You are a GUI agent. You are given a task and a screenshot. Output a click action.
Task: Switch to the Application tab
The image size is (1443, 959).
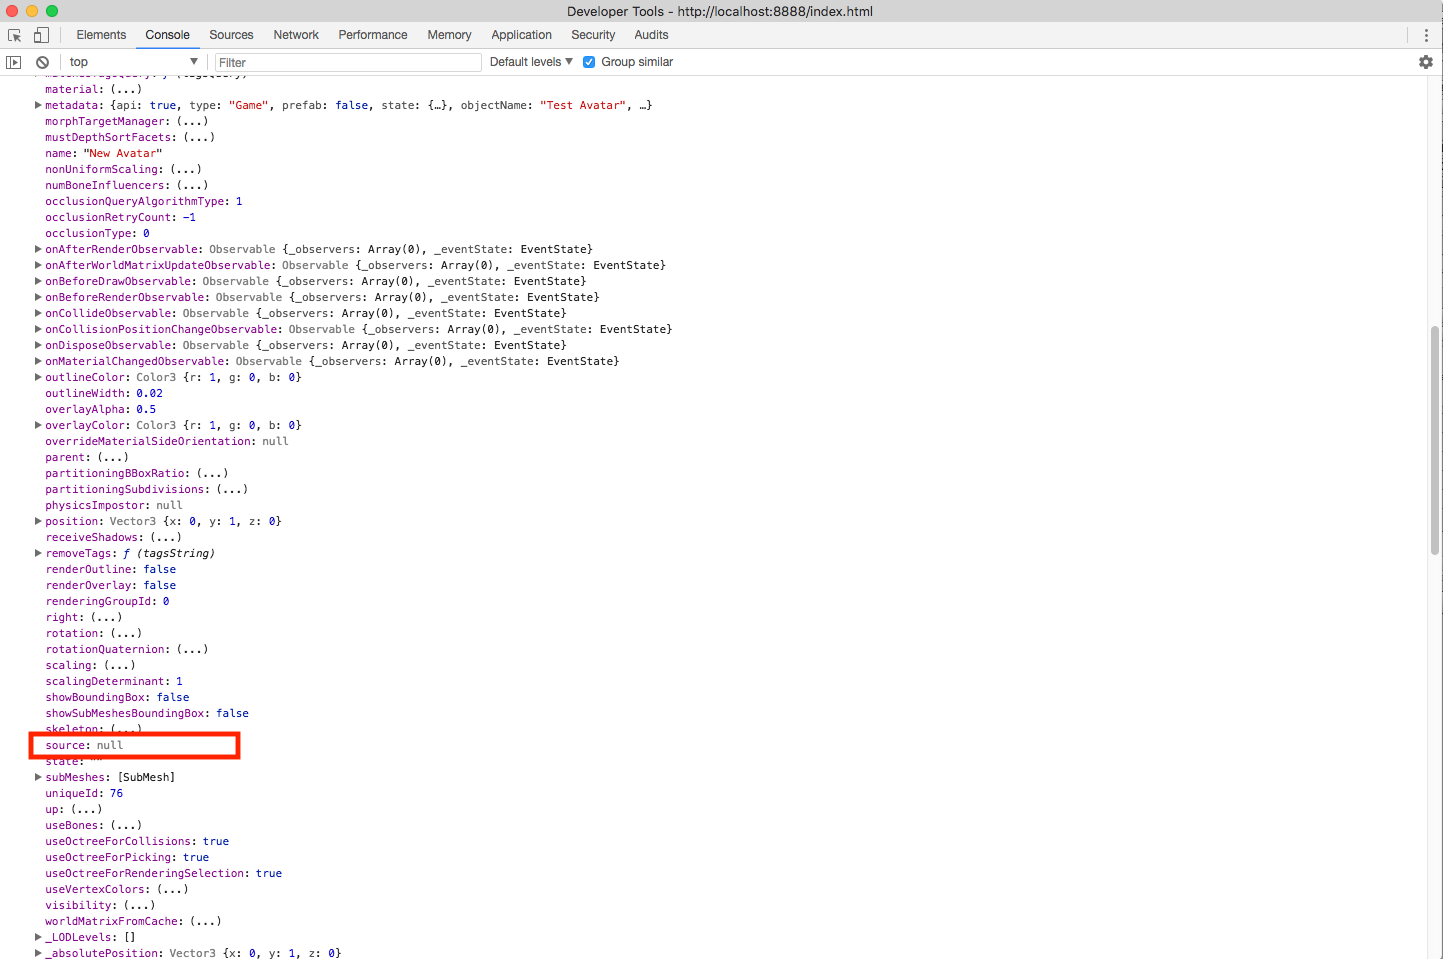pos(521,35)
